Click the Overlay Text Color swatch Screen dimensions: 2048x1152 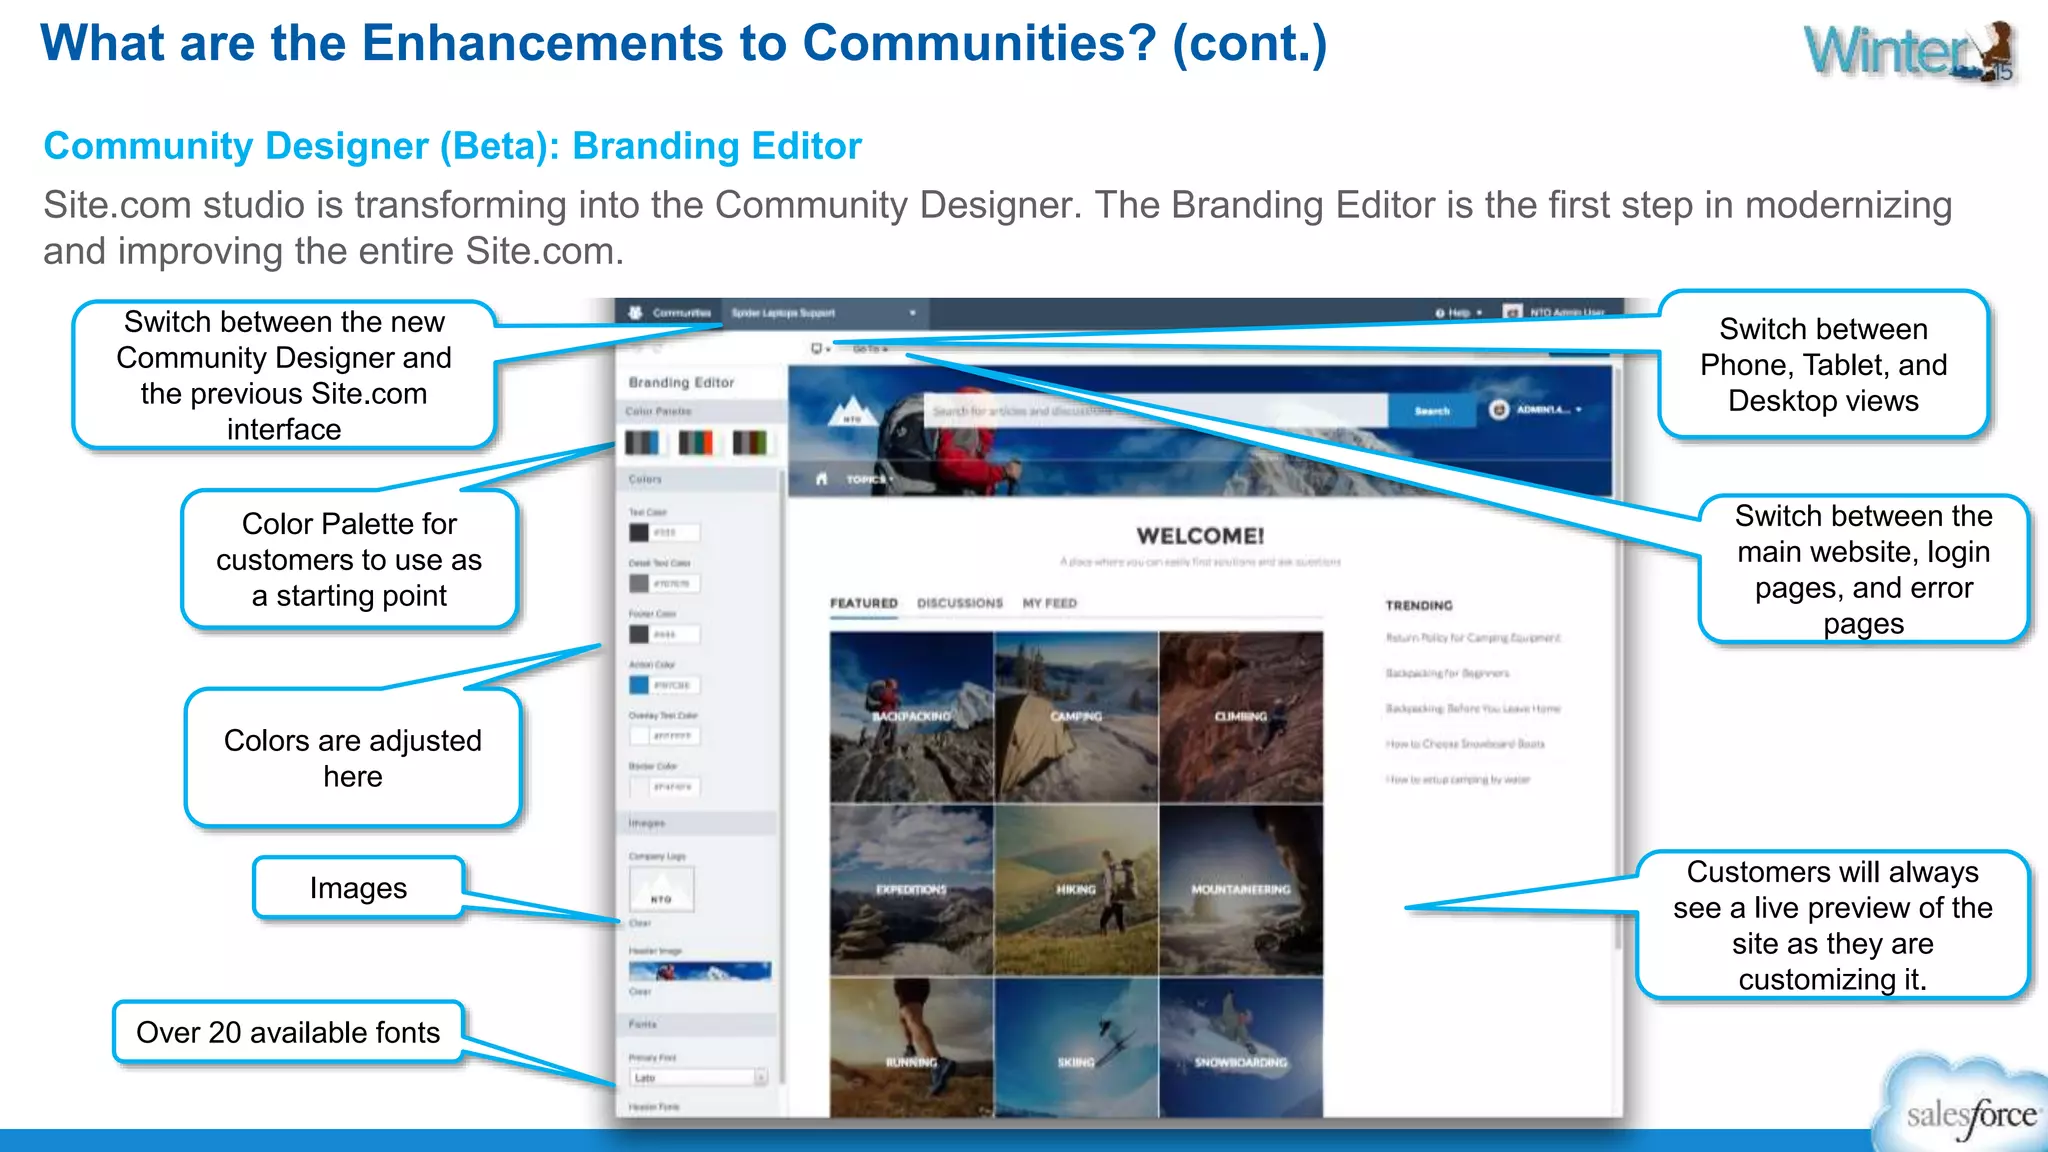(638, 736)
